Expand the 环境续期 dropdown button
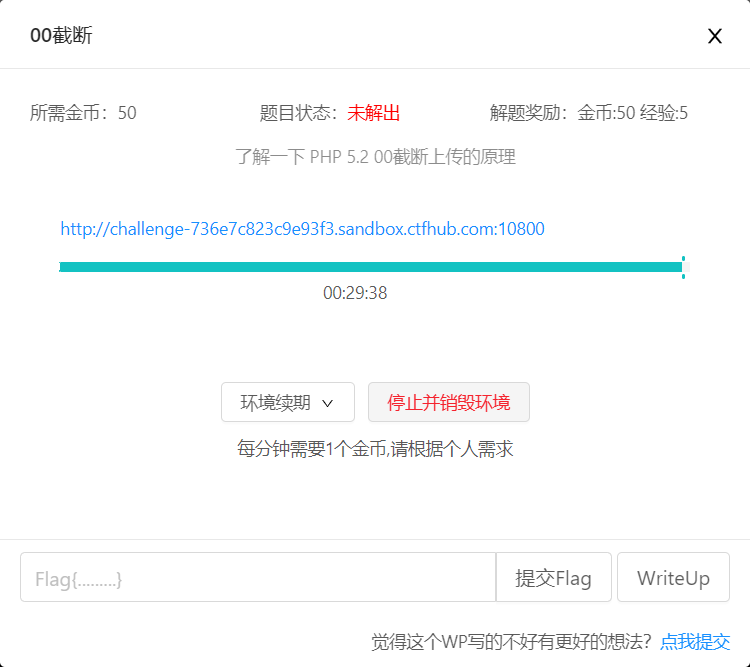This screenshot has width=750, height=667. point(287,402)
